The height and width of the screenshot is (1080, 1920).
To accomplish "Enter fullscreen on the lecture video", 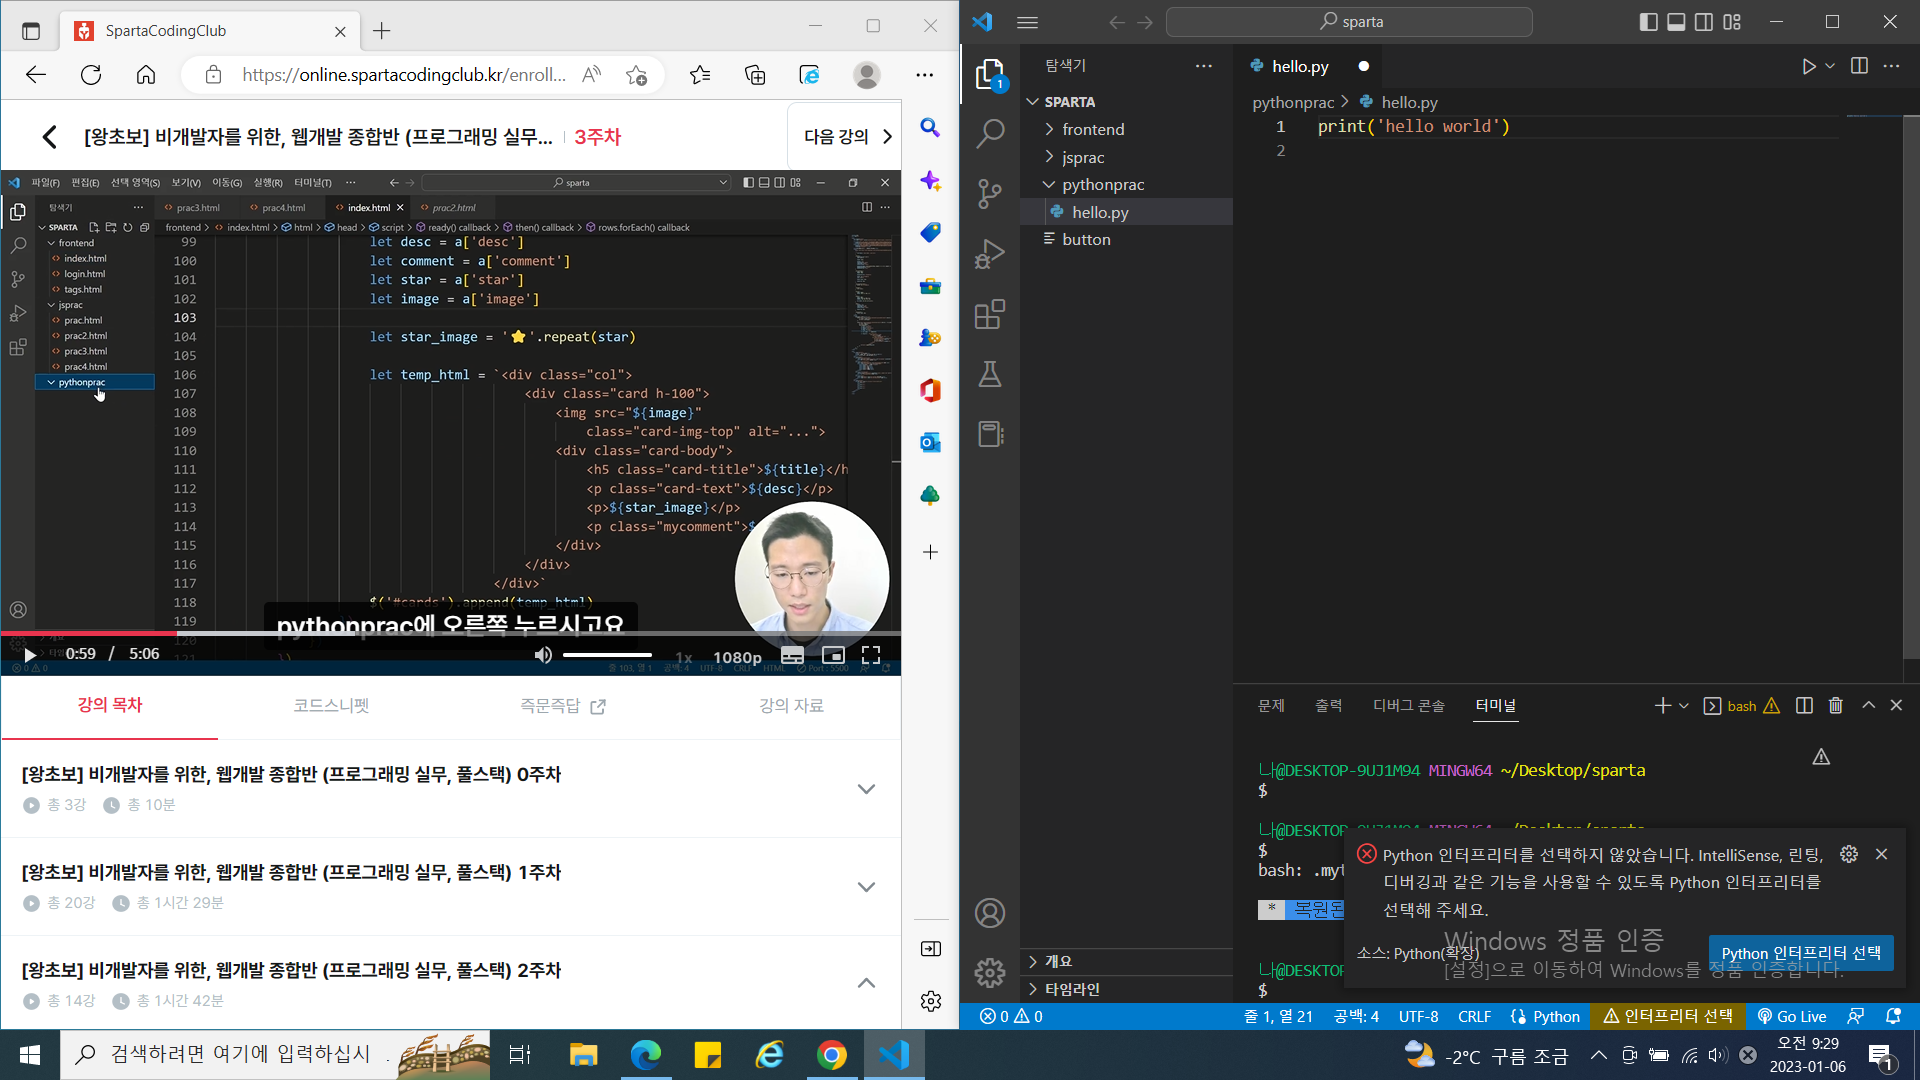I will click(871, 655).
